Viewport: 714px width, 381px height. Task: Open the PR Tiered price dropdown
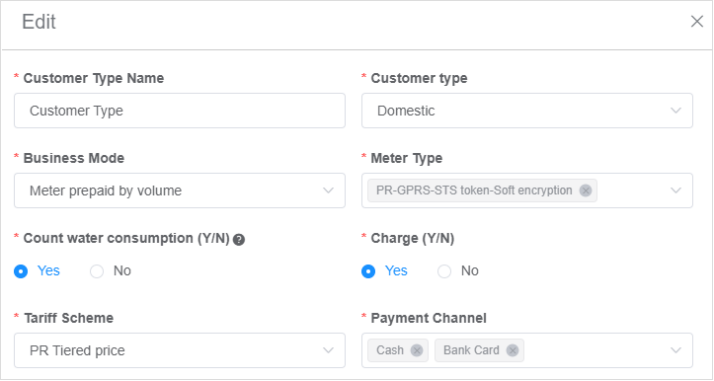pyautogui.click(x=180, y=350)
